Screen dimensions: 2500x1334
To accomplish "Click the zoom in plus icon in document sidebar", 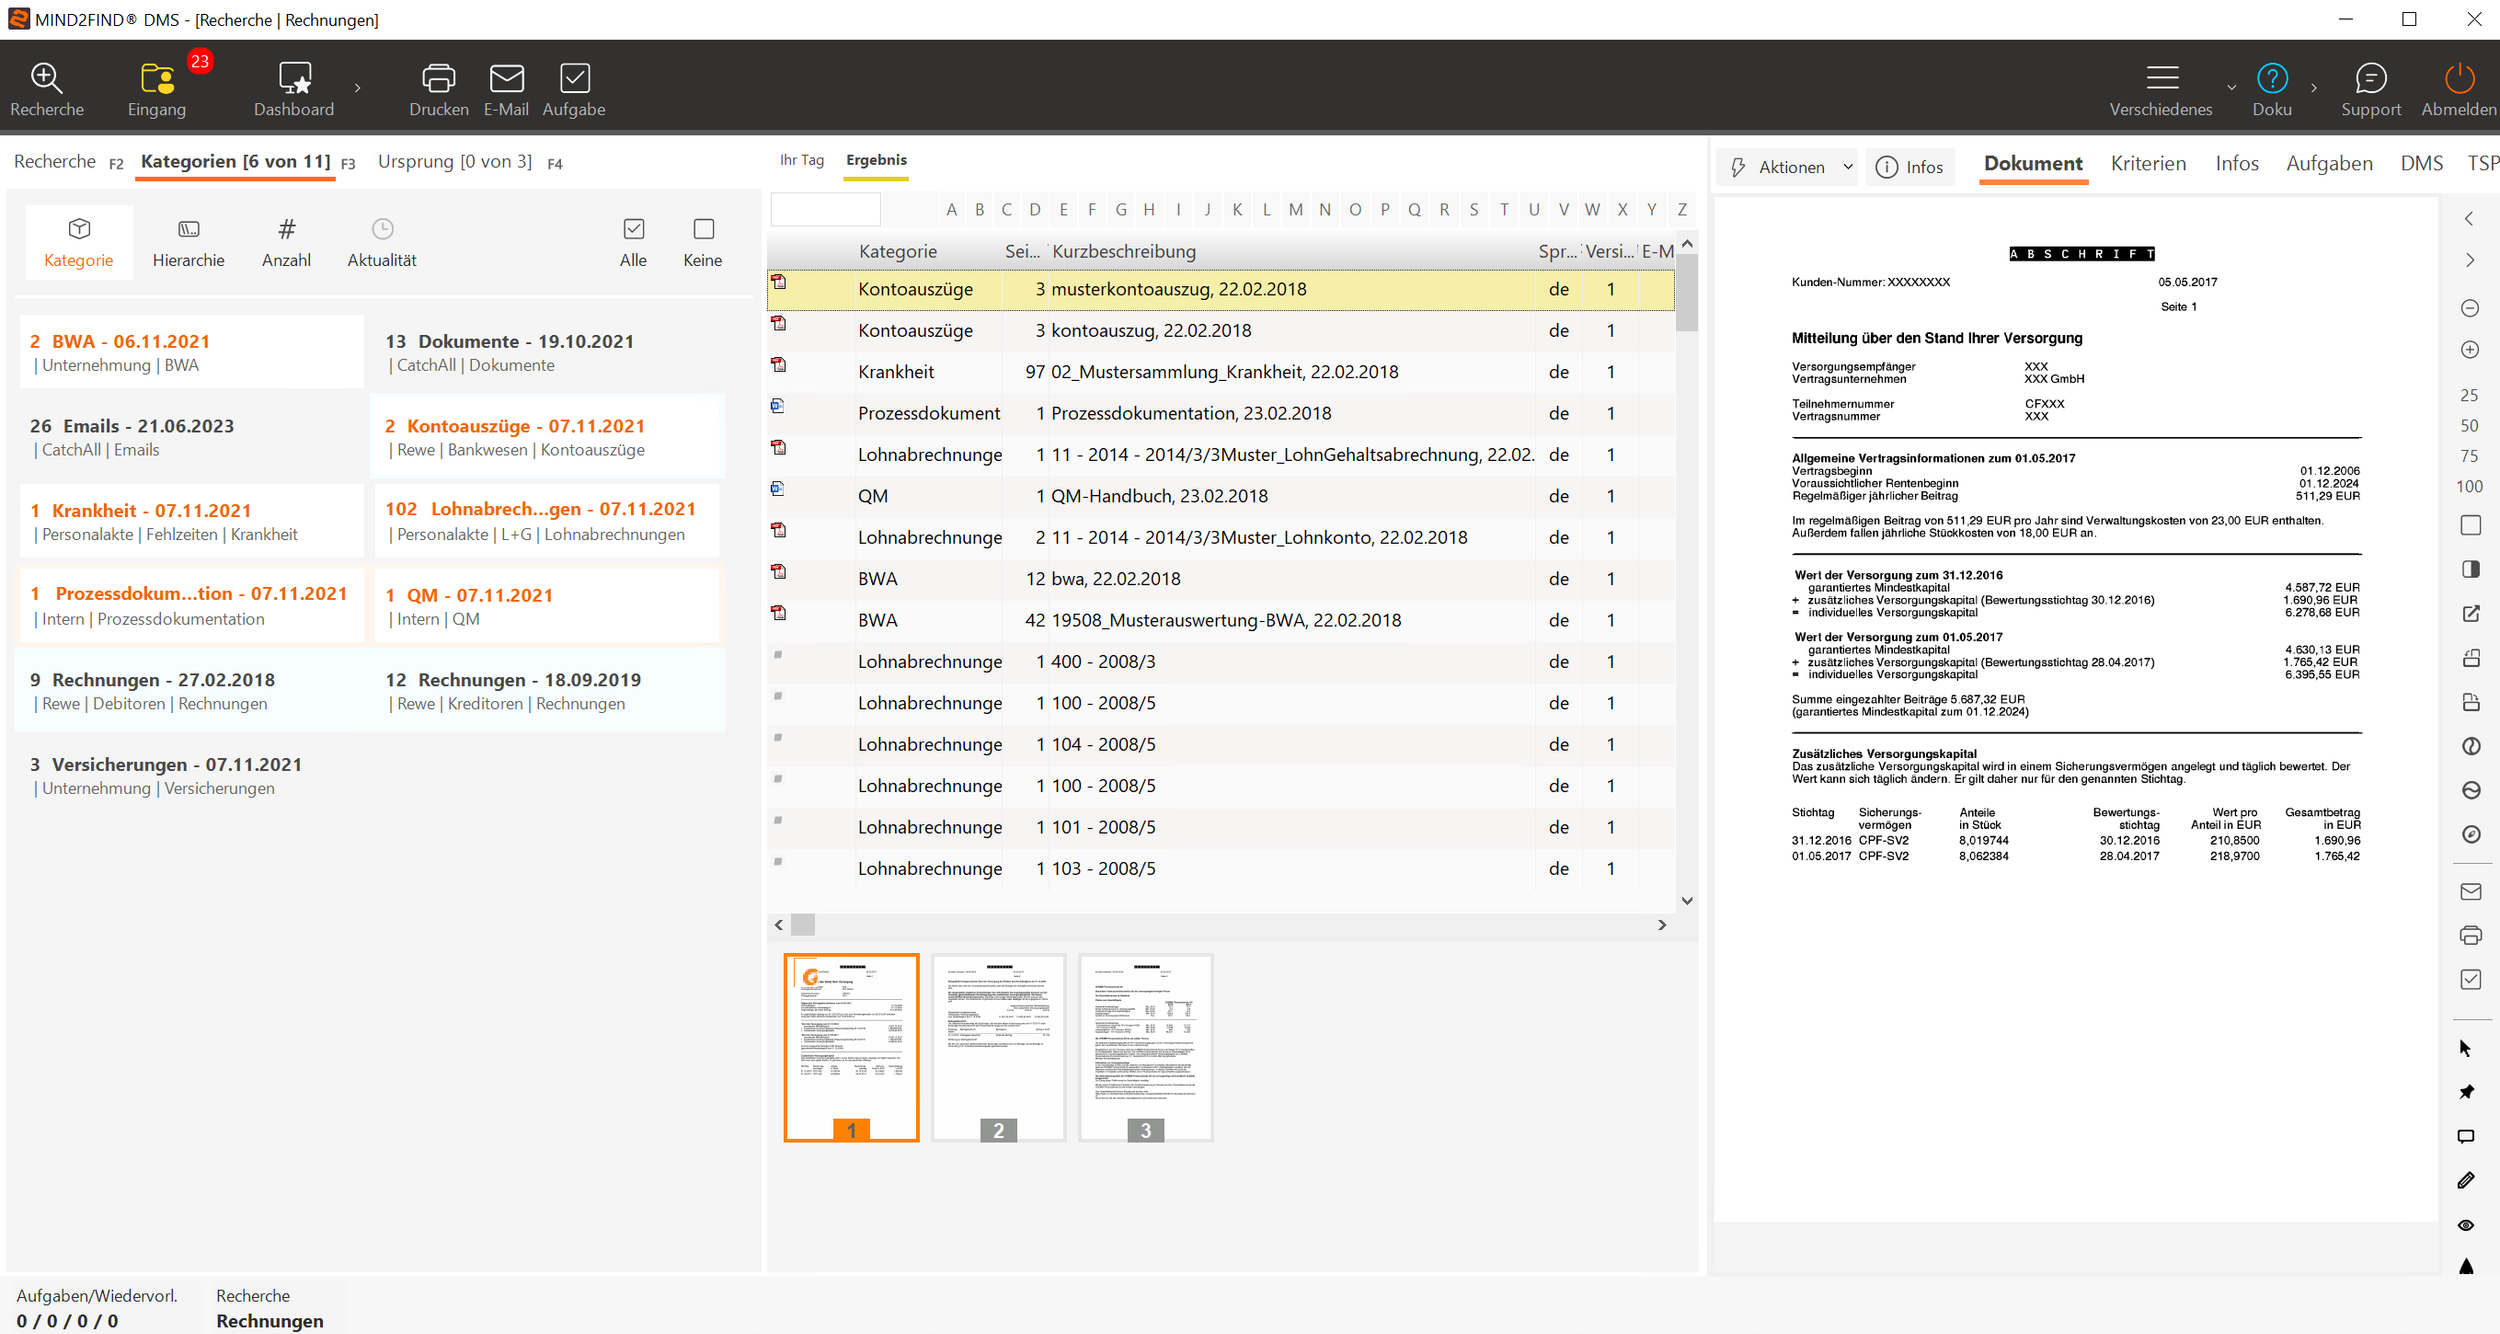I will 2470,350.
